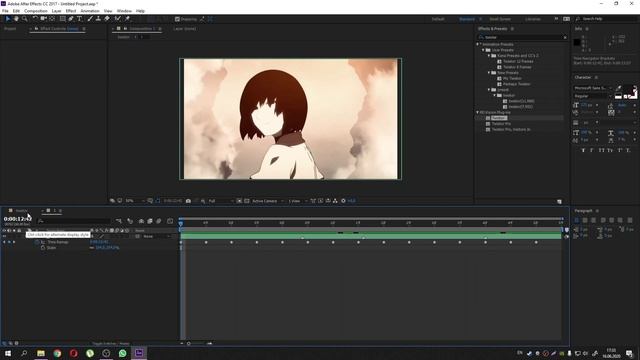Screen dimensions: 640x360
Task: Click the eyedropper in Character panel
Action: pos(618,88)
